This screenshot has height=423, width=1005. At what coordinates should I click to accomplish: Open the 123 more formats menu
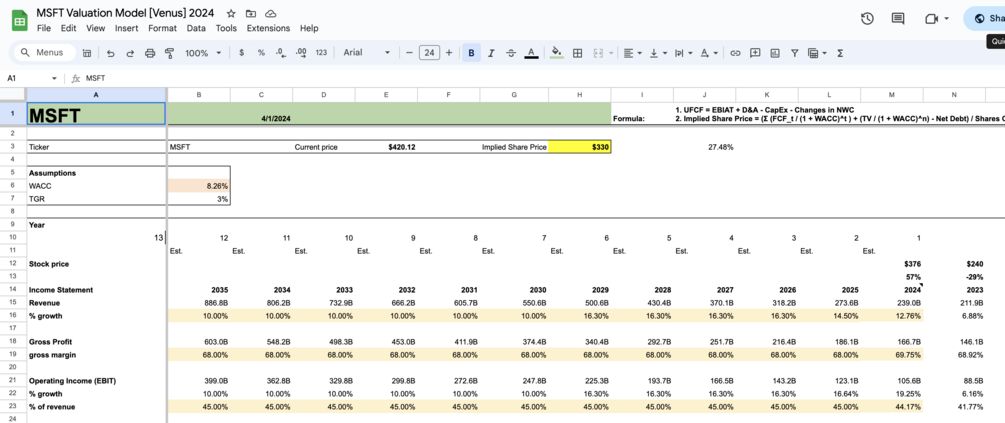click(x=322, y=53)
